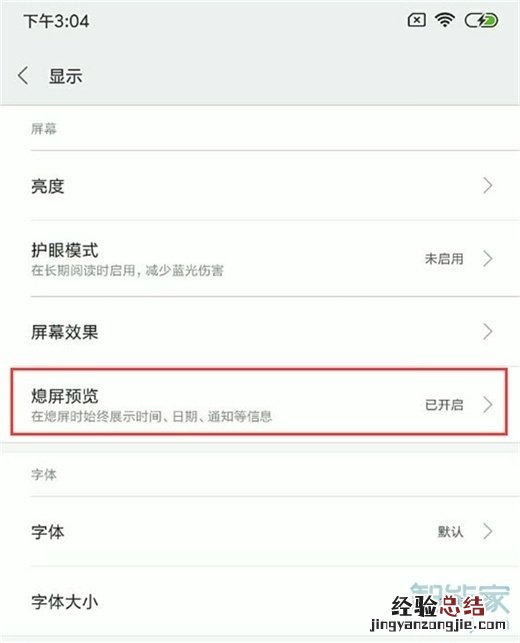Expand the chevron beside 未启用
This screenshot has width=520, height=643.
click(x=488, y=259)
